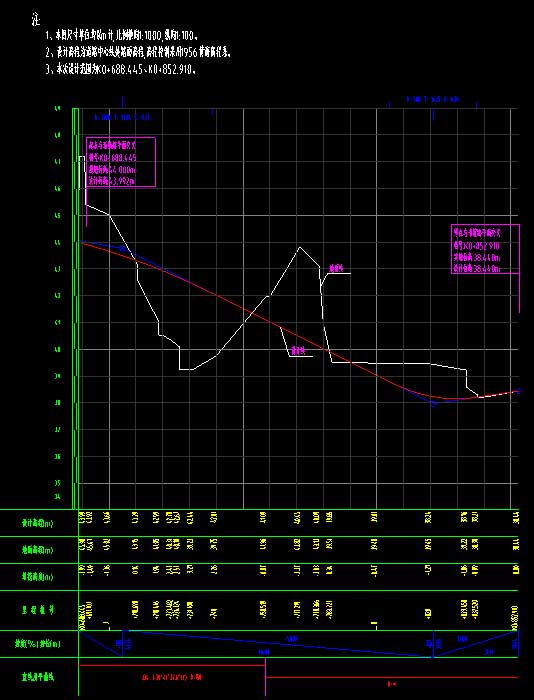
Task: Select the lower magenta leader label below the red line
Action: click(x=298, y=351)
